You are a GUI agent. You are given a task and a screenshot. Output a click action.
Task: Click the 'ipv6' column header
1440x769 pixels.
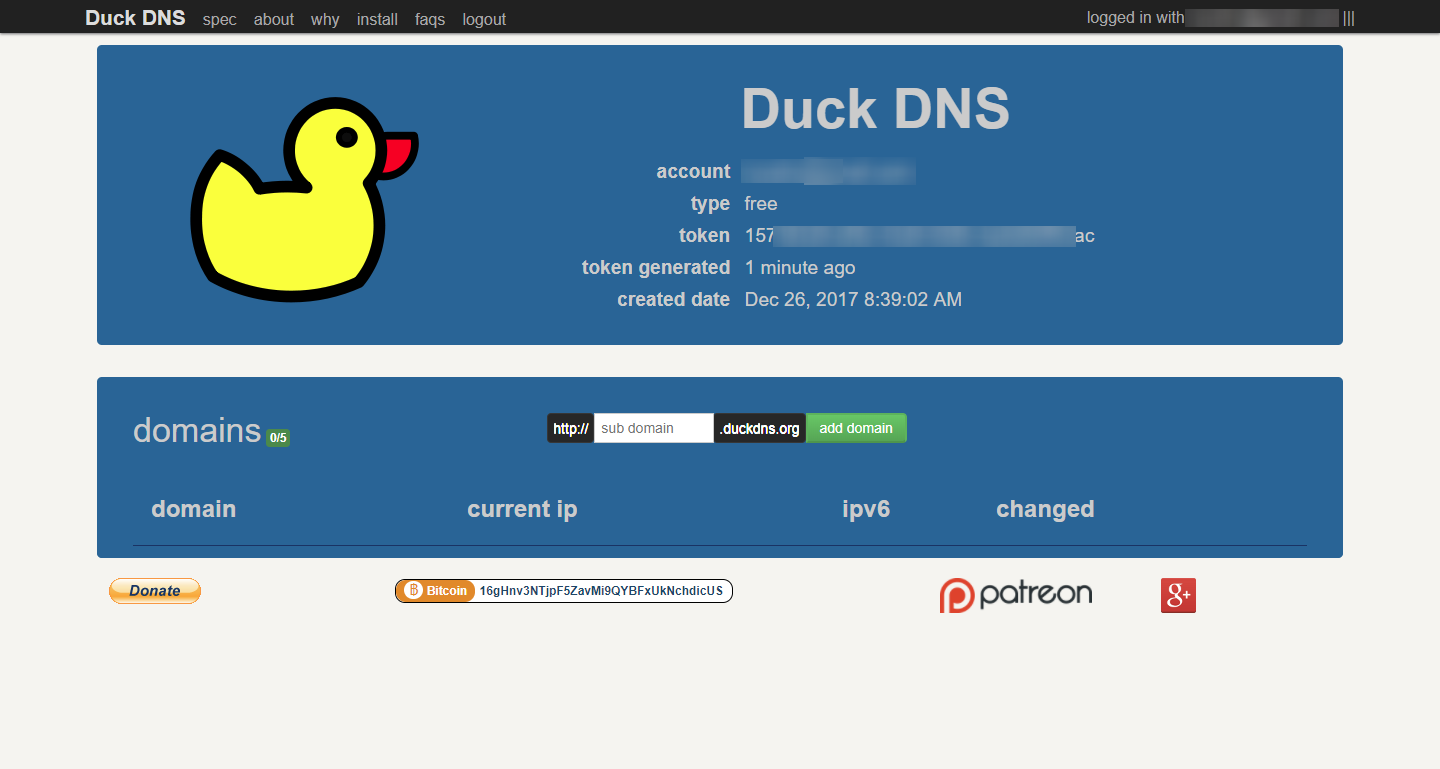tap(866, 509)
